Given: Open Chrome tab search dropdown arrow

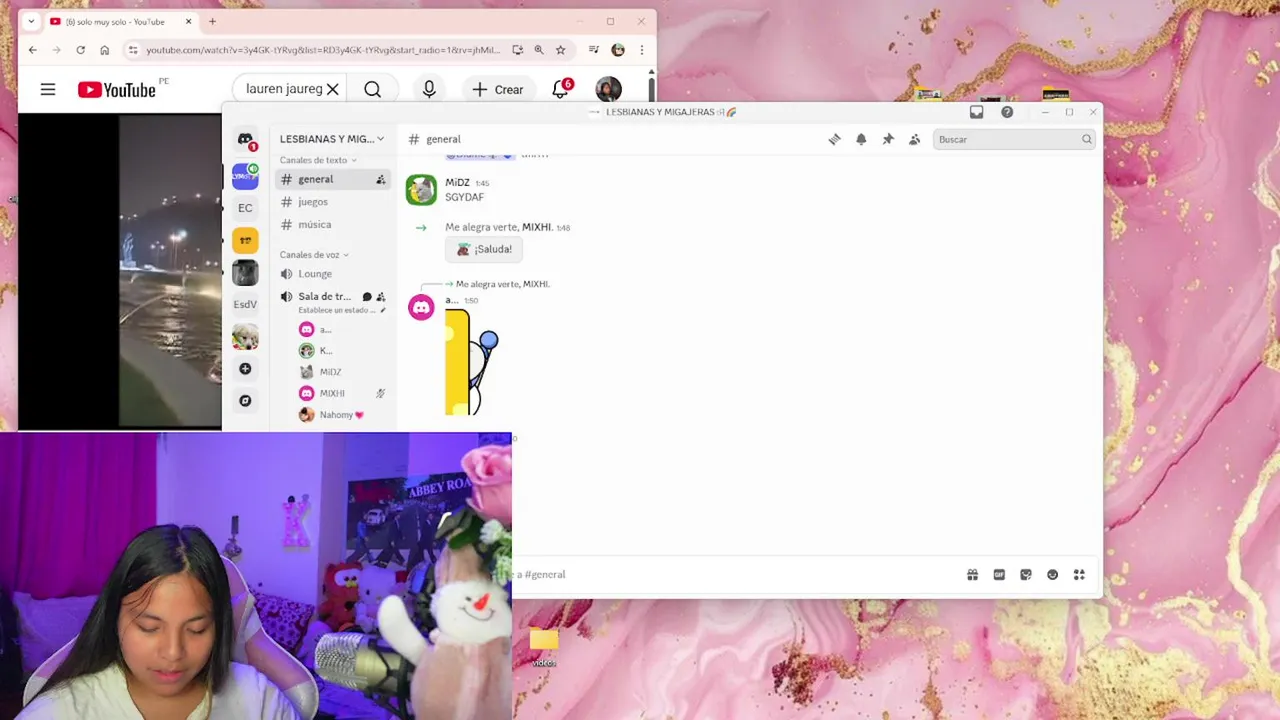Looking at the screenshot, I should (31, 21).
